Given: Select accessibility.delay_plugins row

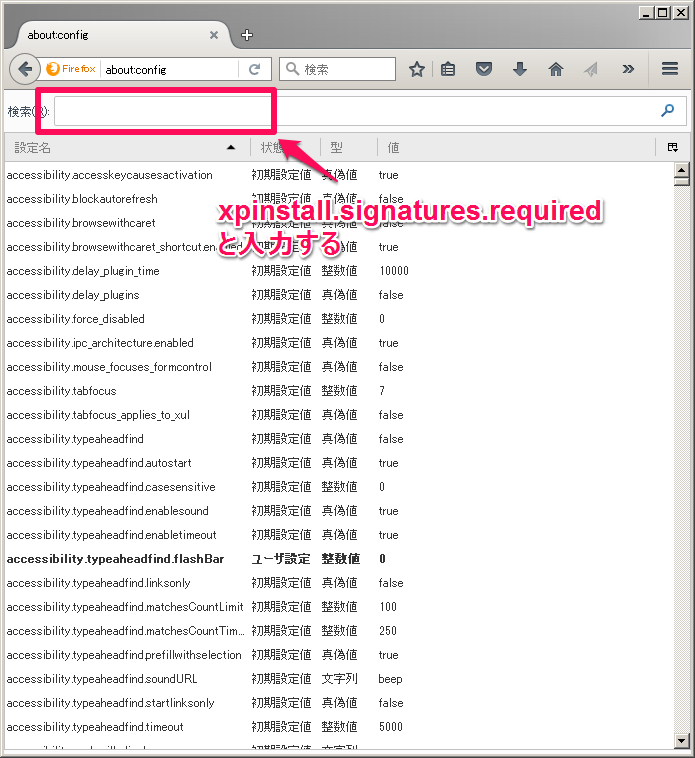Looking at the screenshot, I should [x=338, y=295].
